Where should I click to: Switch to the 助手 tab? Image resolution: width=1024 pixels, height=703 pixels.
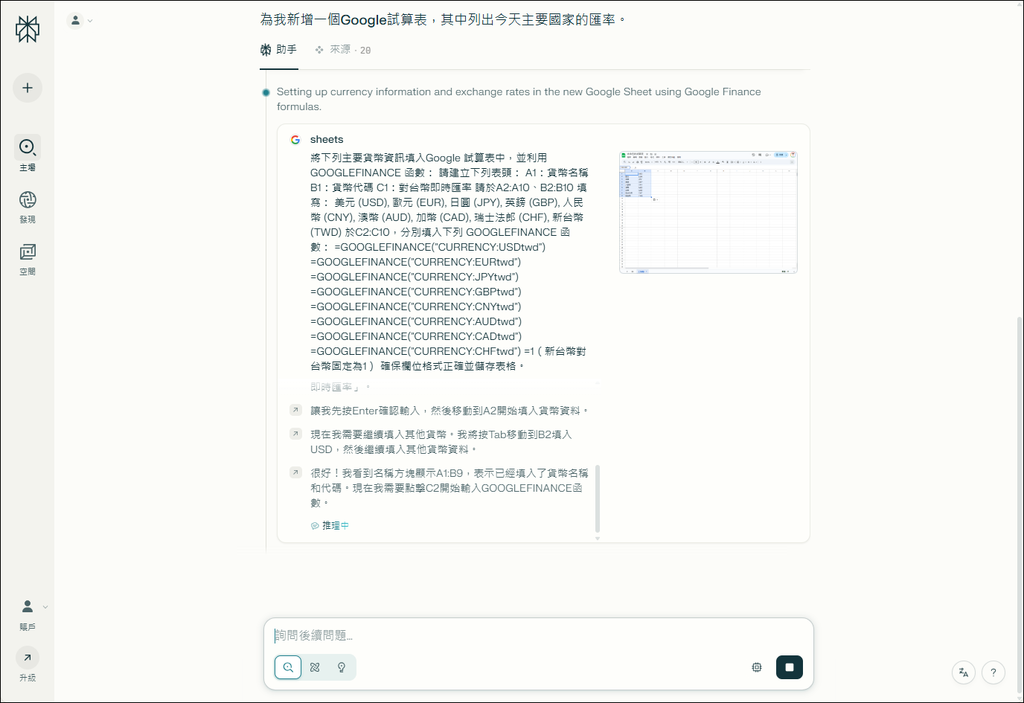(x=279, y=50)
